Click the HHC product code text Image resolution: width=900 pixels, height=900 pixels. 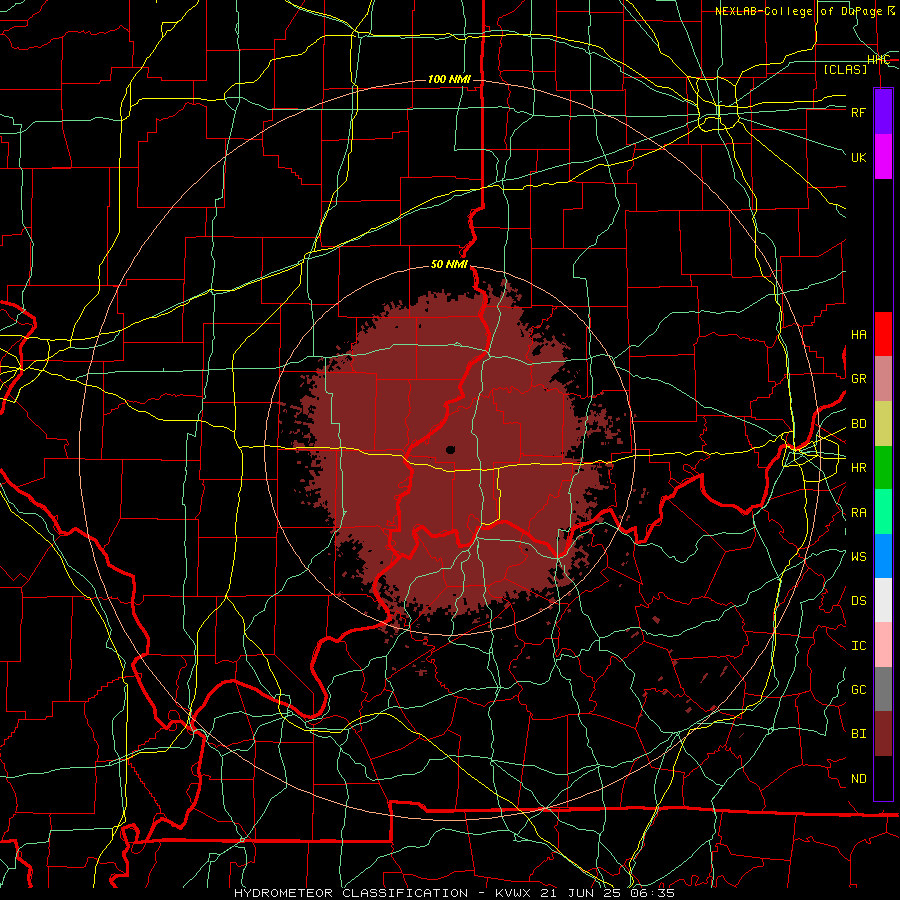(878, 60)
